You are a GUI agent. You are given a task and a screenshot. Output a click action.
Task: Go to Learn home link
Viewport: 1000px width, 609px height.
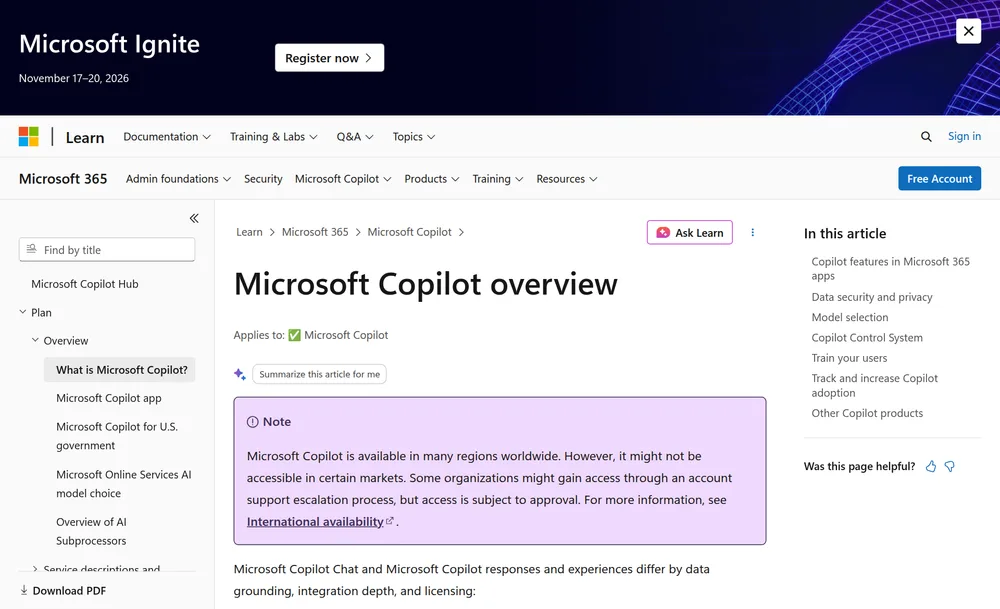click(x=85, y=137)
